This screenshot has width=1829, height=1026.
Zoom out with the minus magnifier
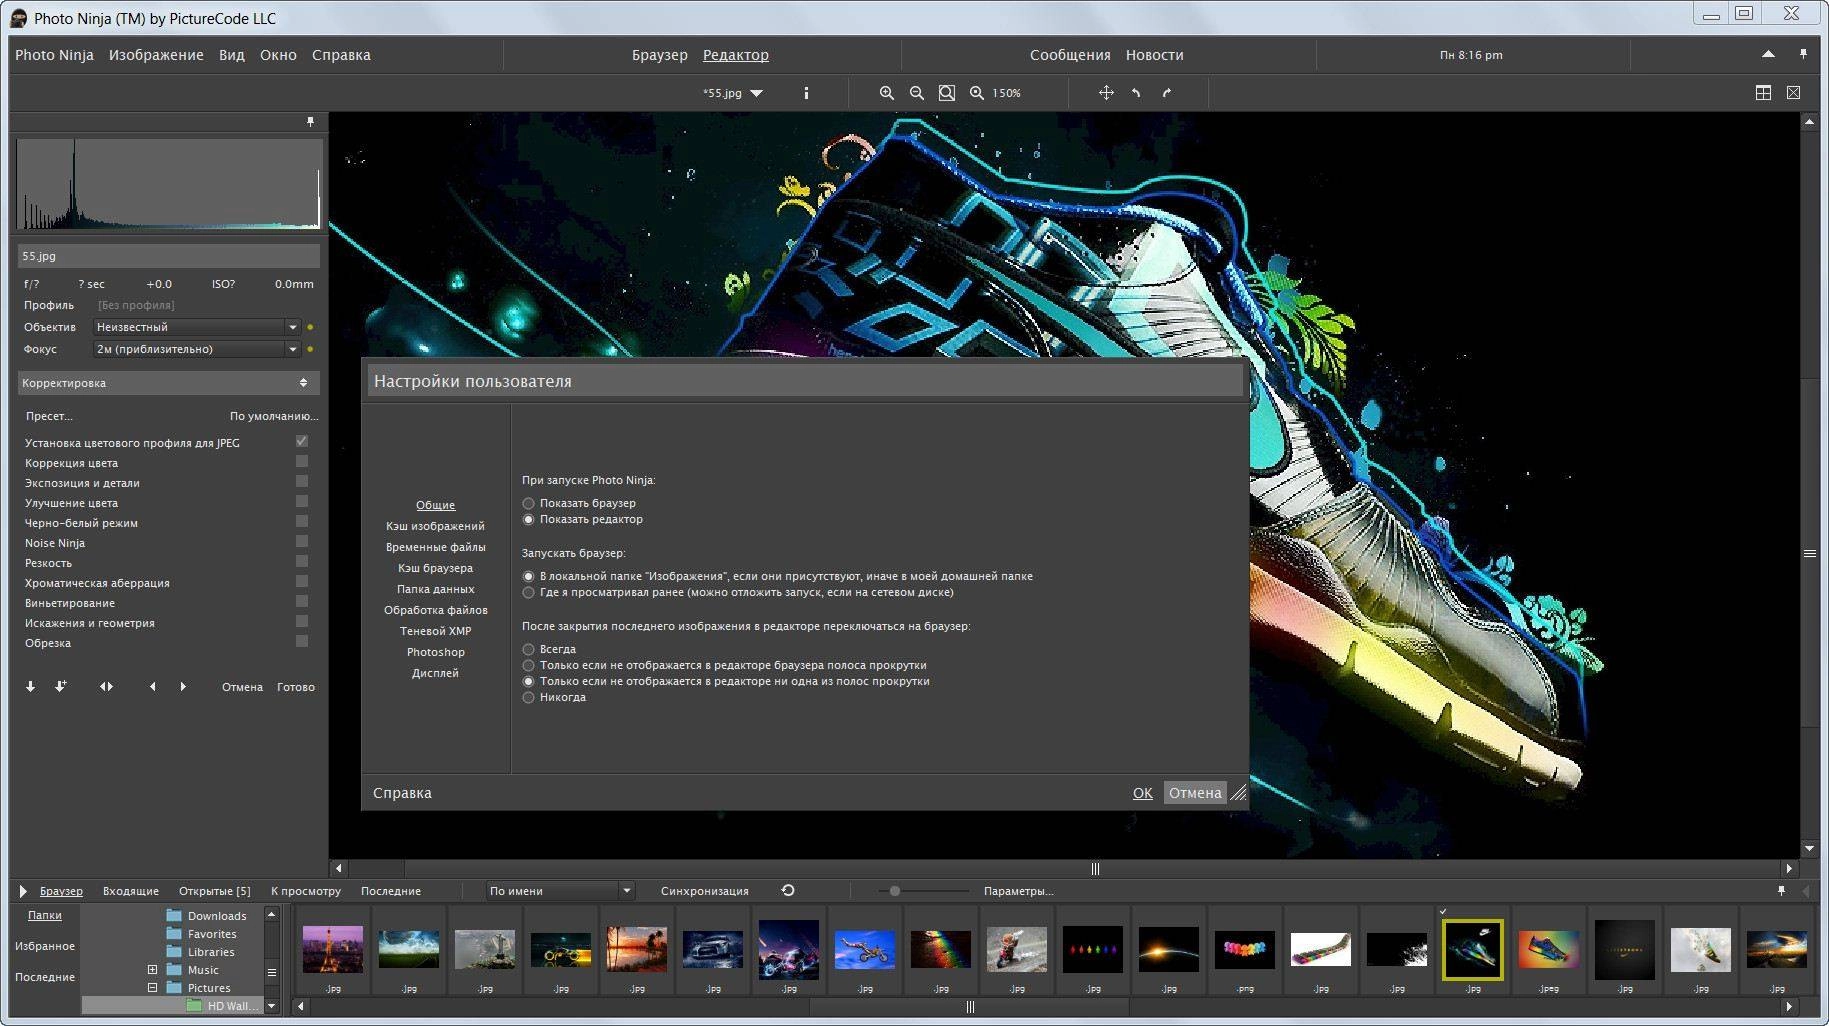pos(916,93)
